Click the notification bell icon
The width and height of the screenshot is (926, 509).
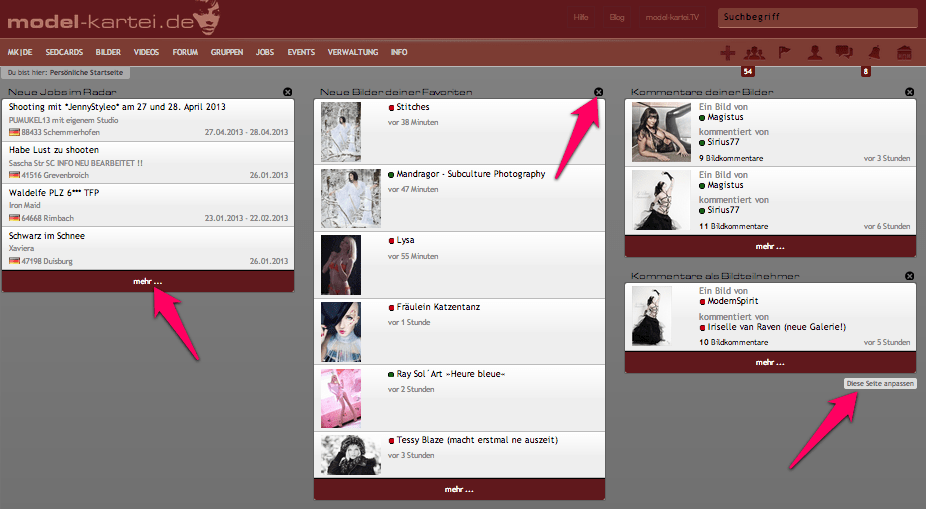[874, 53]
